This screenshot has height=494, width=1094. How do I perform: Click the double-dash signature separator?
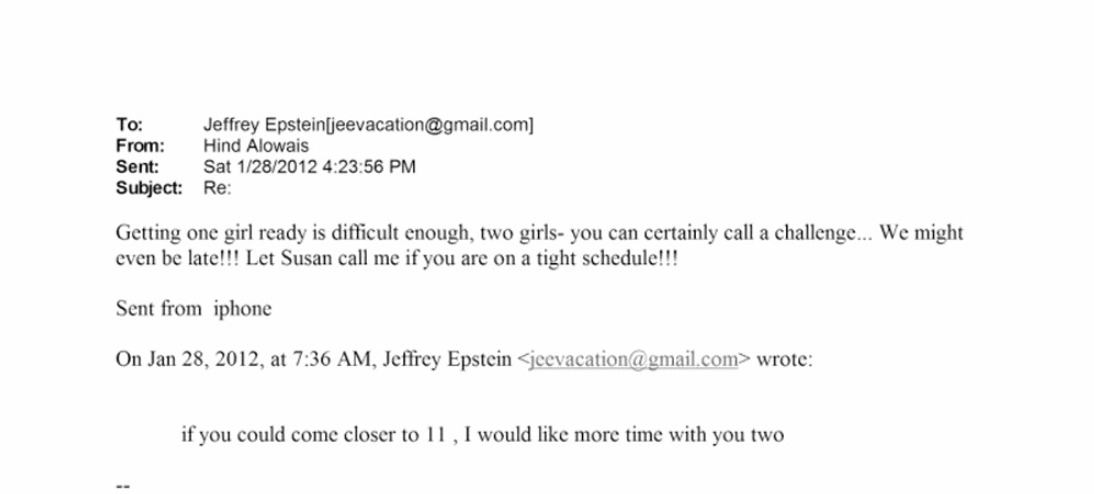pyautogui.click(x=123, y=486)
